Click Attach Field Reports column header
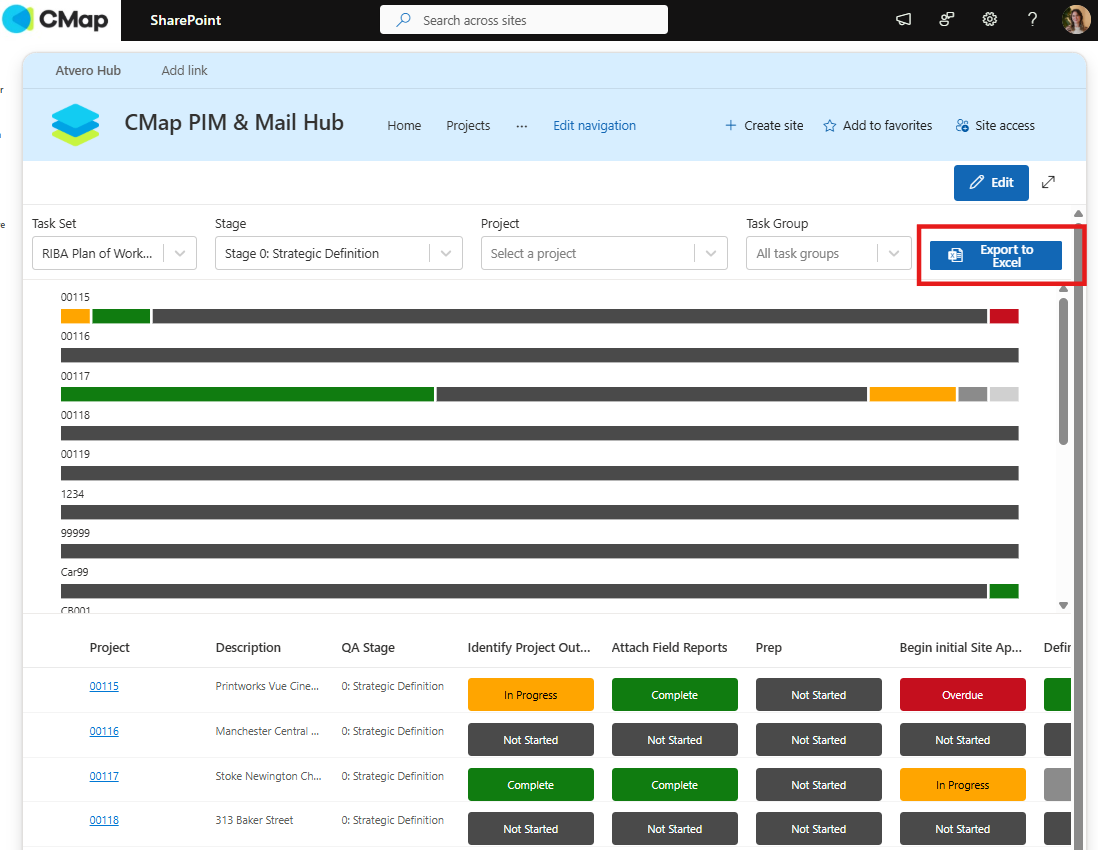The width and height of the screenshot is (1098, 850). [x=669, y=648]
